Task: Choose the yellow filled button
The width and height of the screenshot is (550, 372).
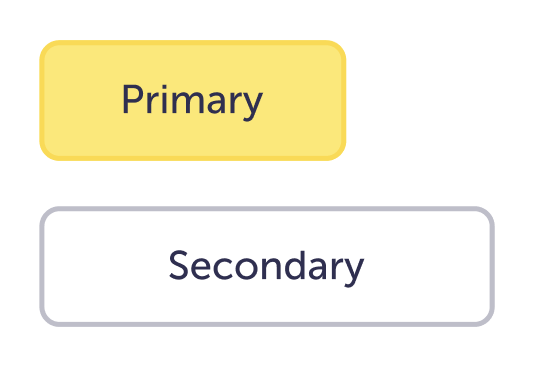Action: click(193, 101)
